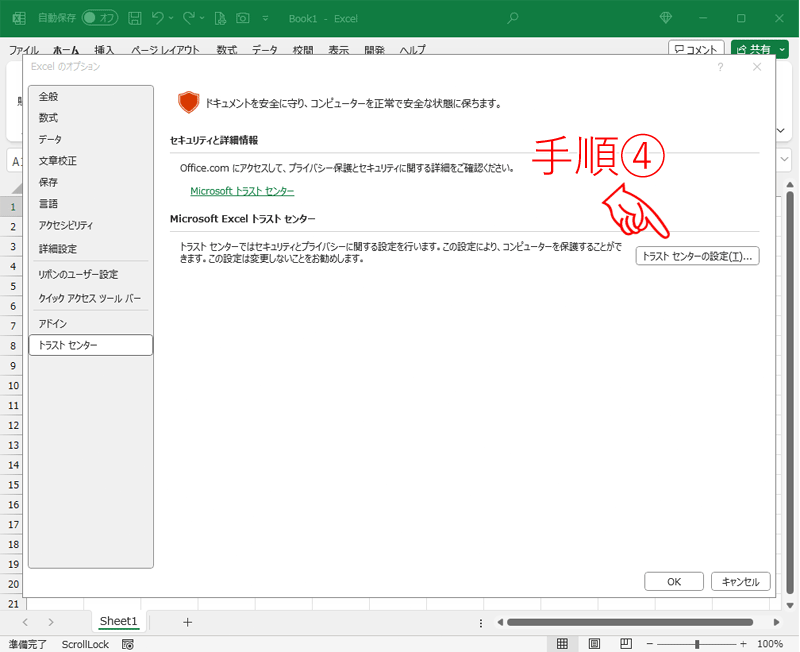Screen dimensions: 800x652
Task: Select トラスト センター in the options sidebar
Action: click(x=91, y=345)
